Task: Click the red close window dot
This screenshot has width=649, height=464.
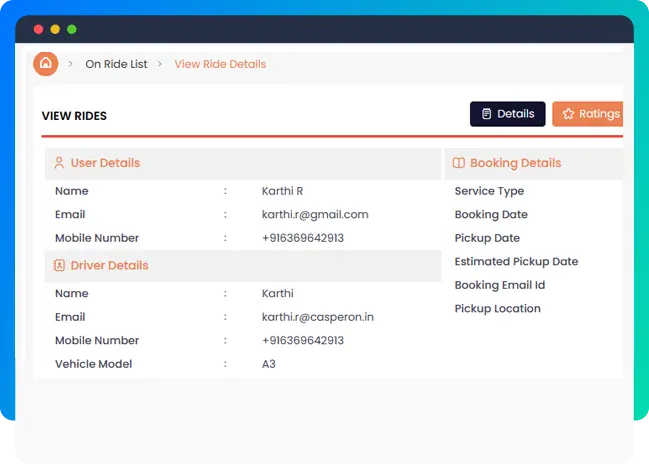Action: [x=39, y=29]
